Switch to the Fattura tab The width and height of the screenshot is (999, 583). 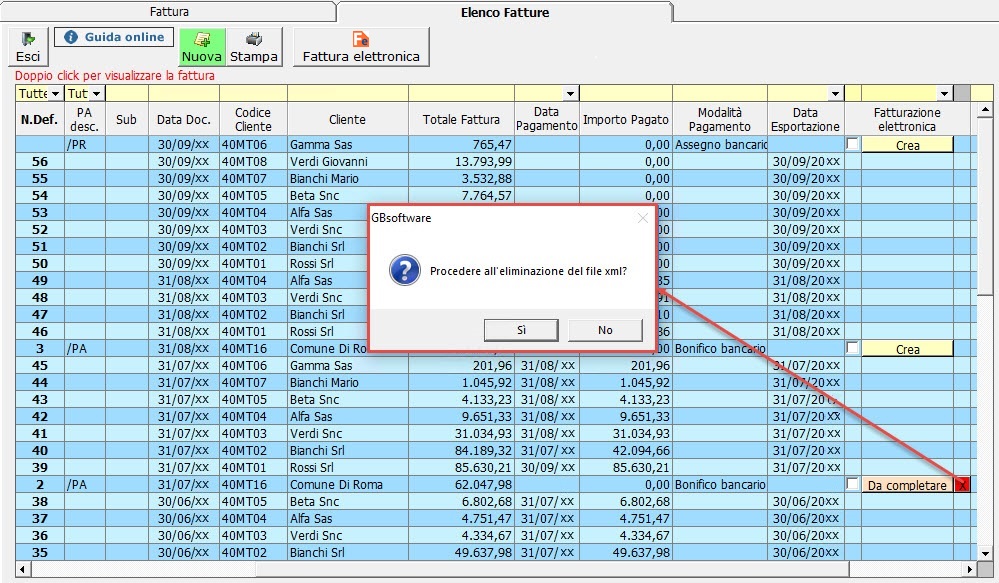coord(169,11)
